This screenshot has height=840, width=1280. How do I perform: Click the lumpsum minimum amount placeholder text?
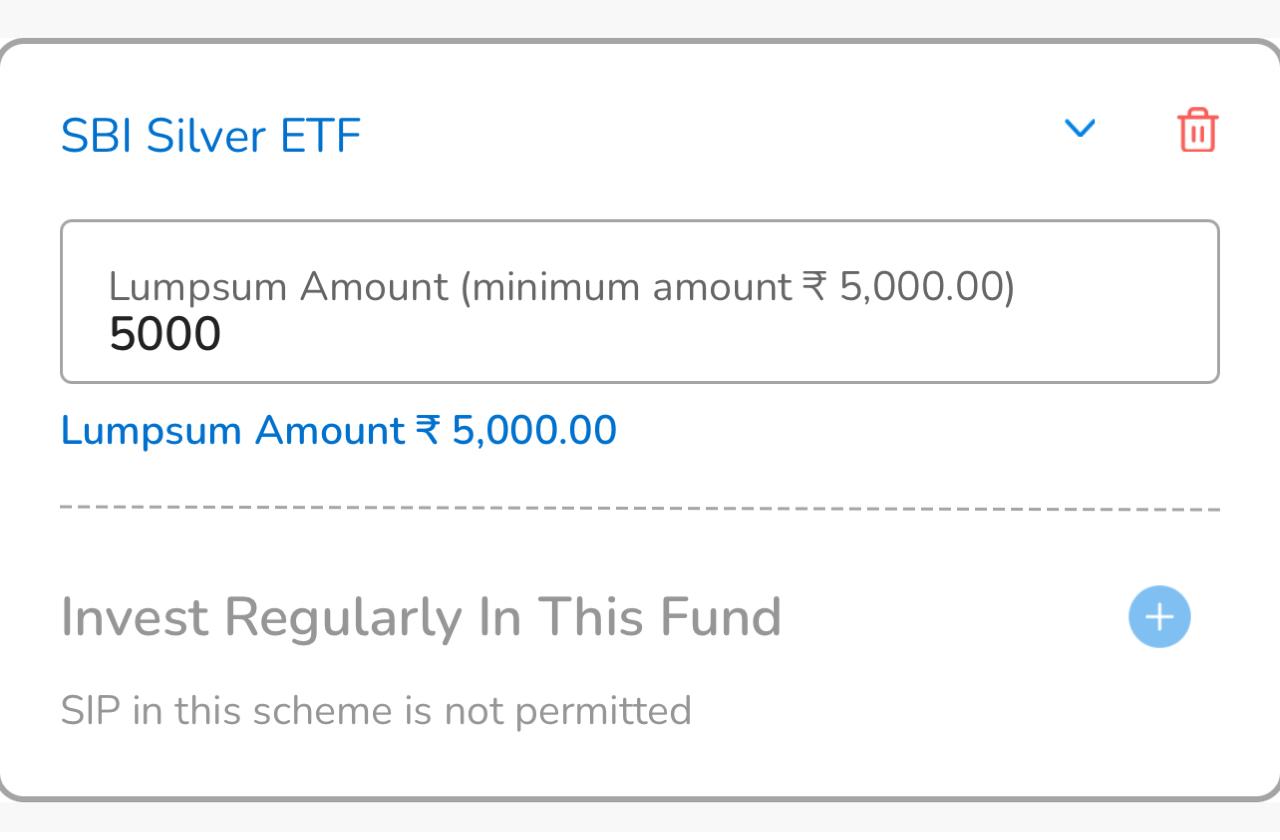[563, 287]
